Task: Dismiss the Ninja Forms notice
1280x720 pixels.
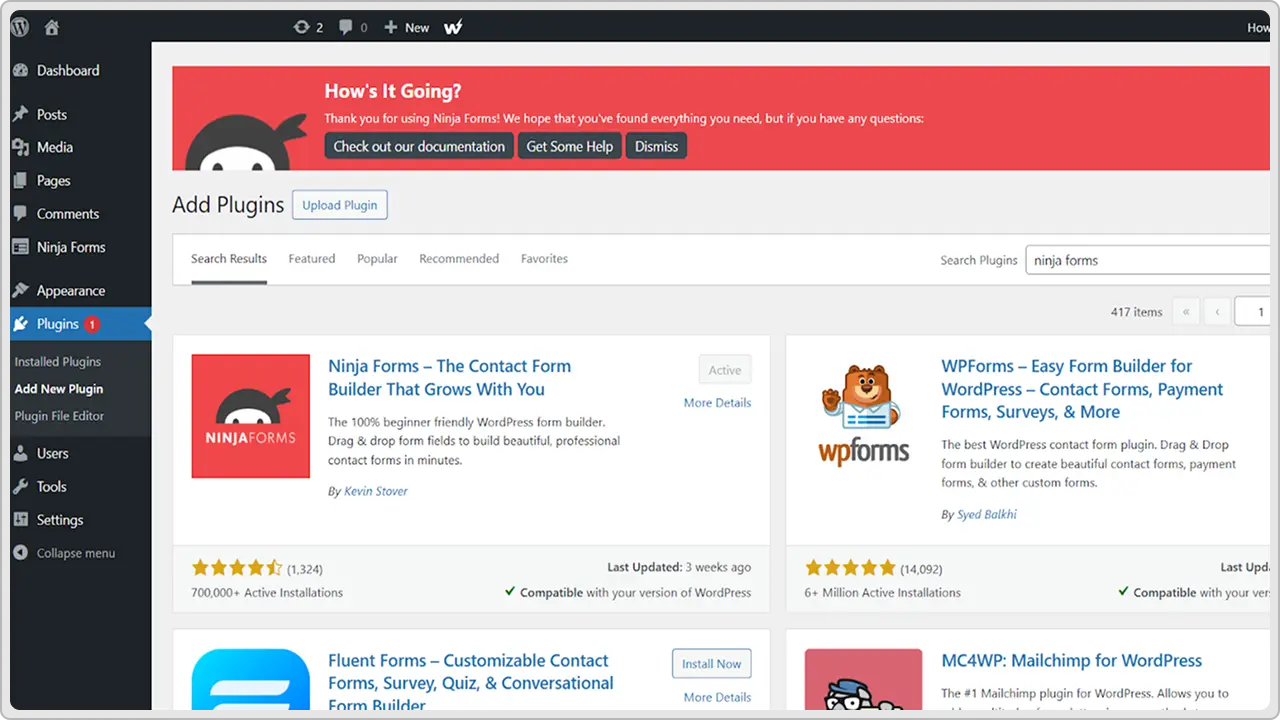Action: point(656,146)
